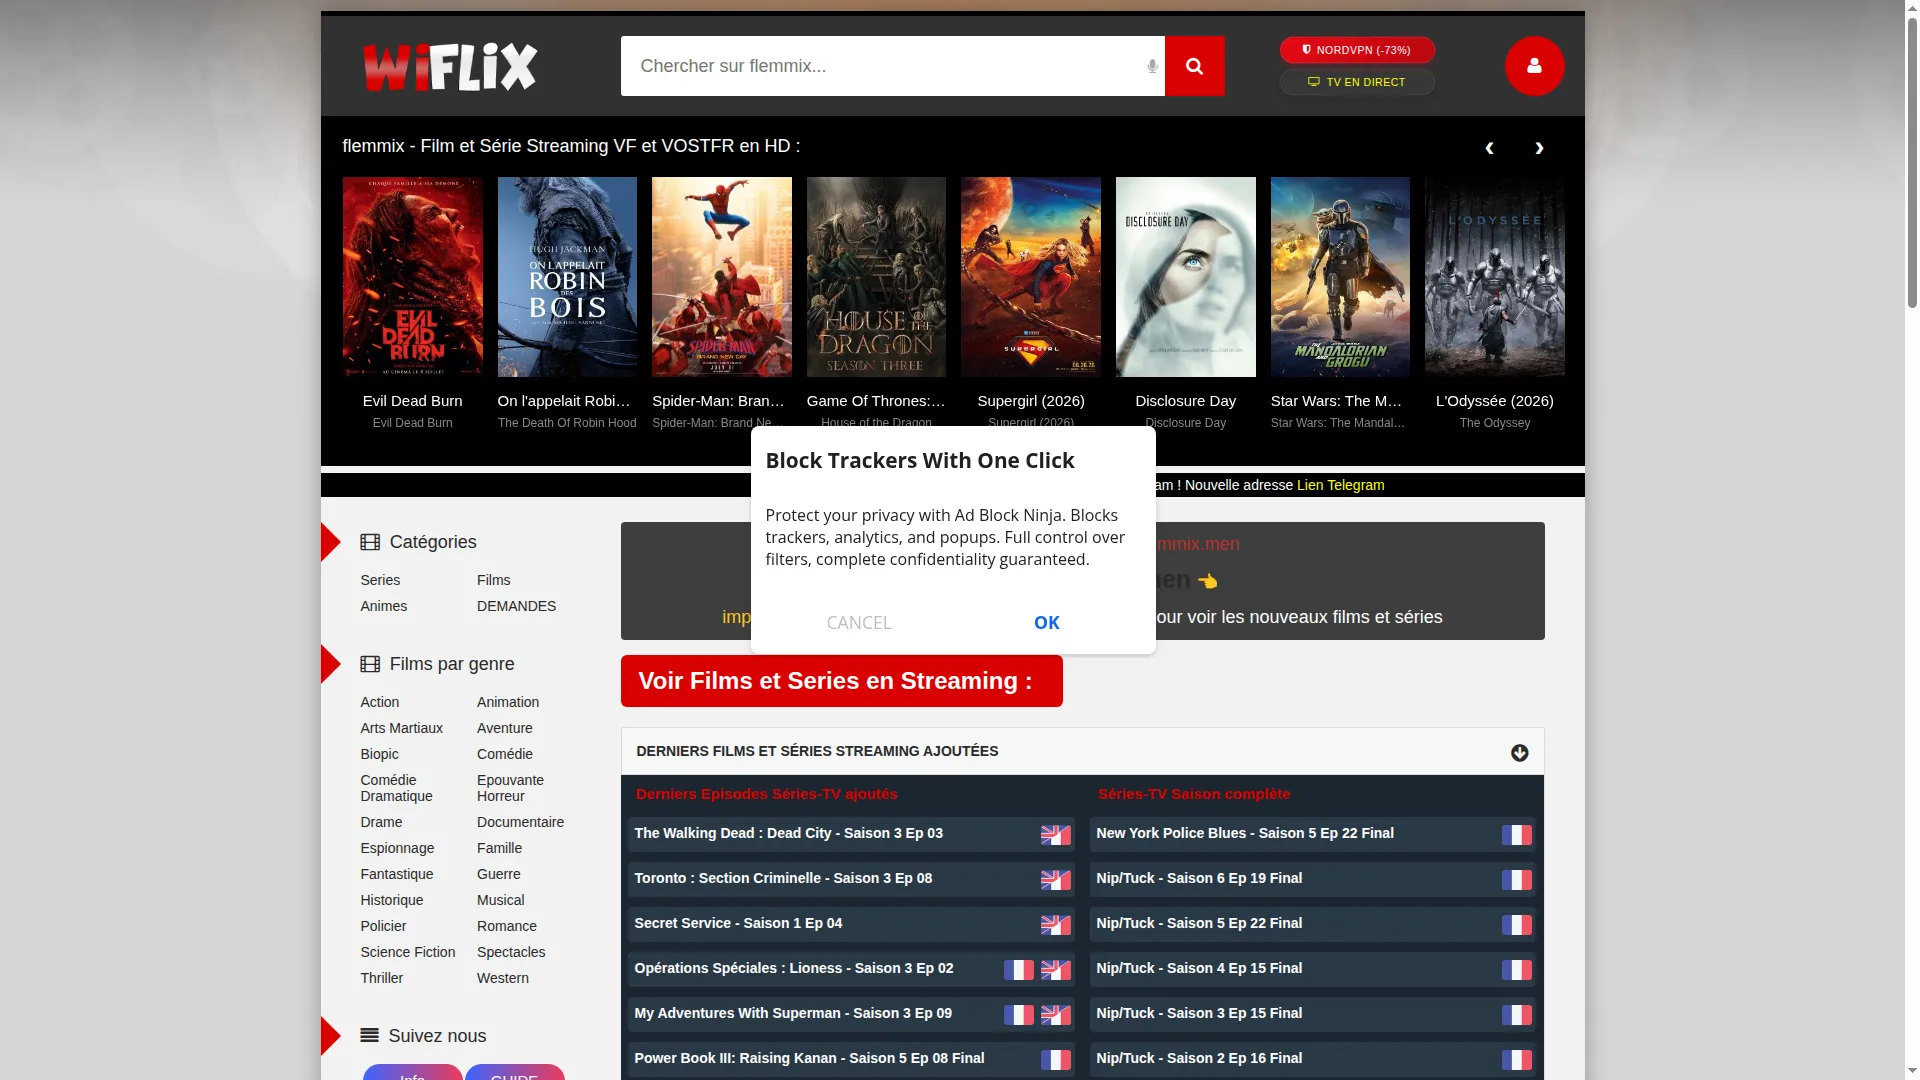Browse the Comédie Dramatique genre
1920x1080 pixels.
click(x=397, y=788)
